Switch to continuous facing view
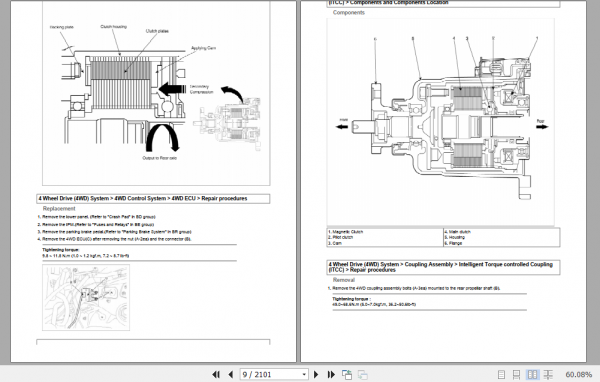The width and height of the screenshot is (600, 382). tap(548, 374)
